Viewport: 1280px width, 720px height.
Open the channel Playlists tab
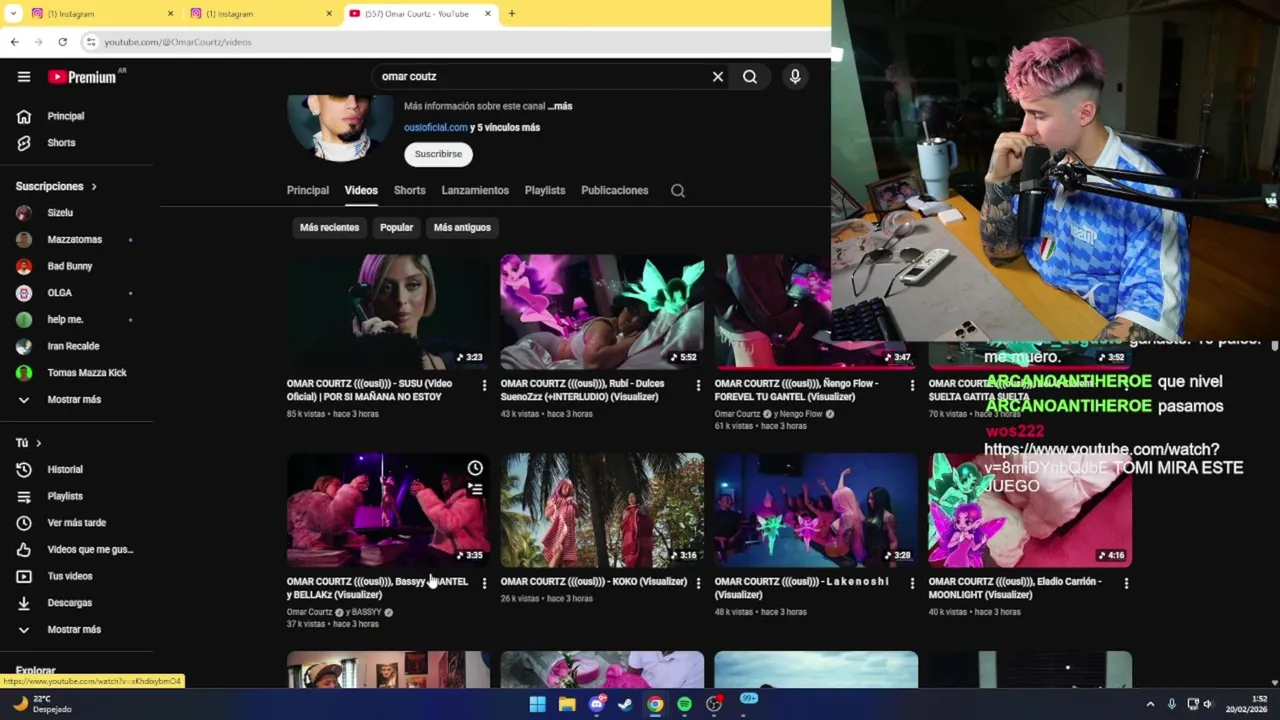545,191
